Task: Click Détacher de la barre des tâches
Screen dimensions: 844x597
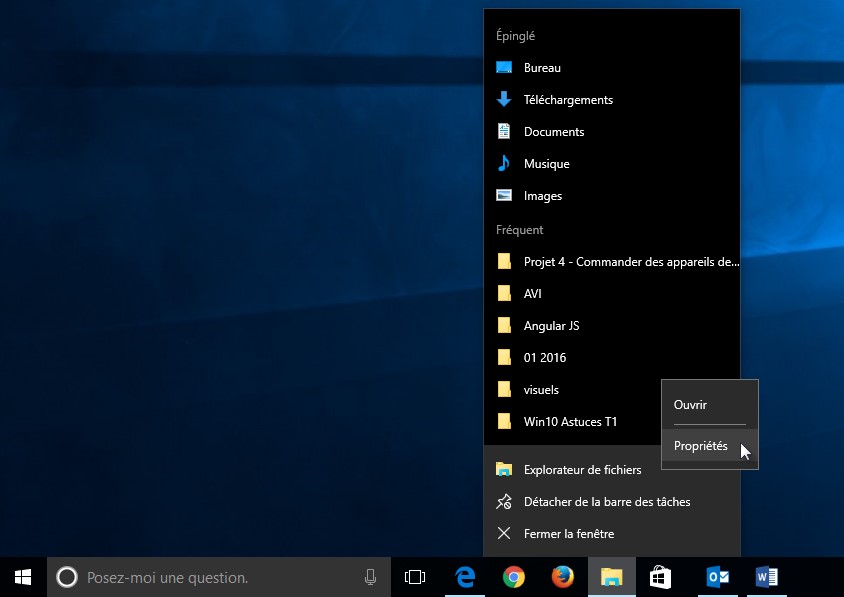Action: point(606,502)
